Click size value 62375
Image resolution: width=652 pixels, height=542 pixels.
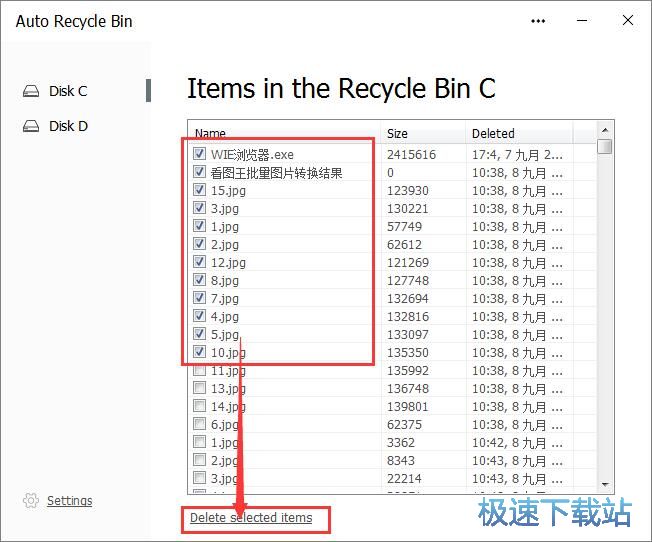(x=404, y=424)
